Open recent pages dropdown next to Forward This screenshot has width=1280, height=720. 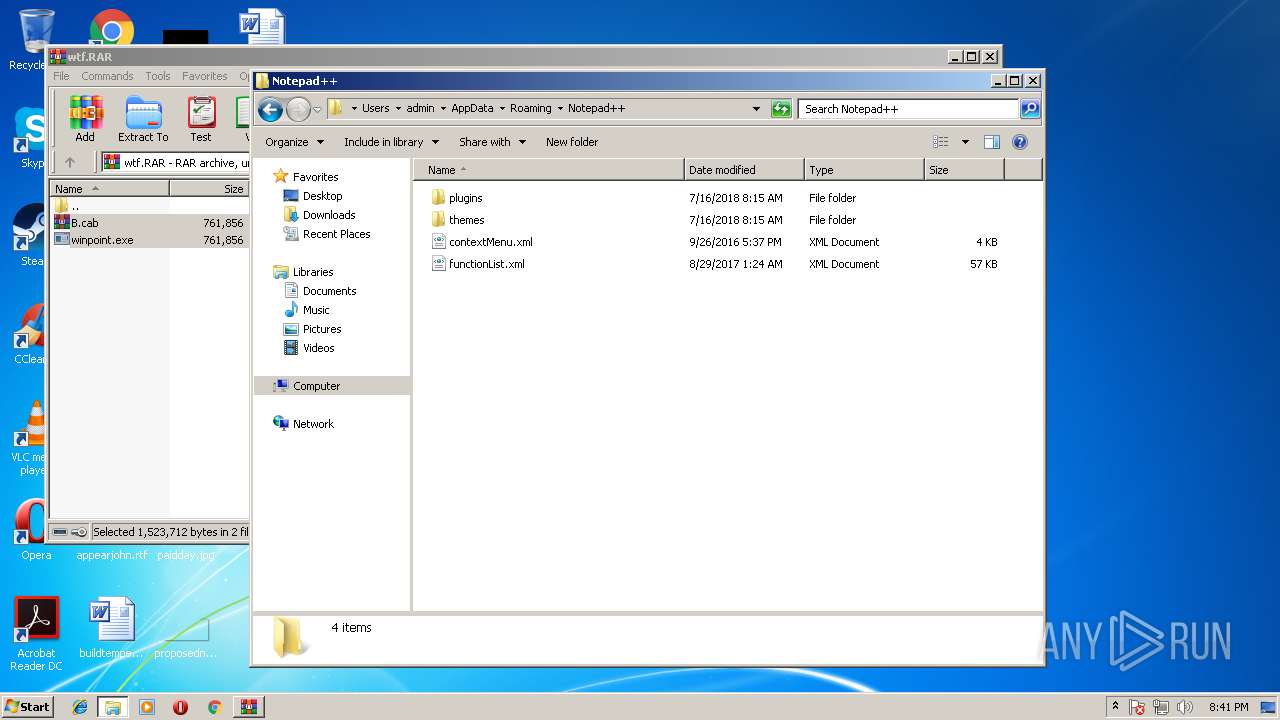tap(317, 109)
